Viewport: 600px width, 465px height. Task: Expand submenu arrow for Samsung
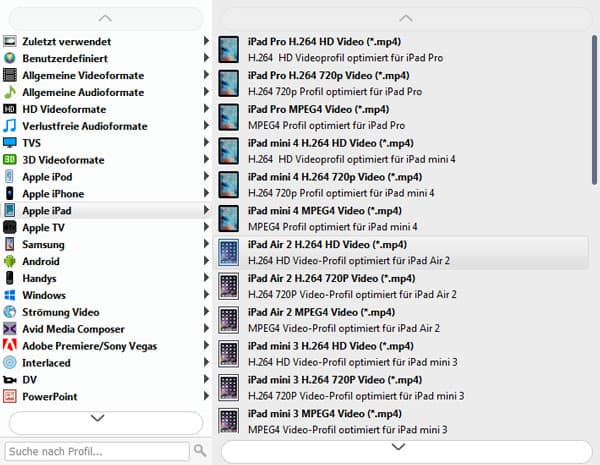206,243
